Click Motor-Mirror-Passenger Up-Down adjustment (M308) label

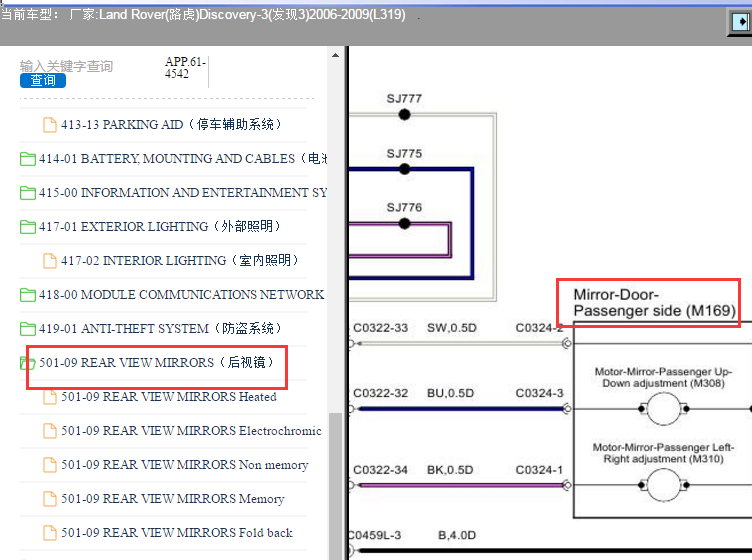tap(664, 377)
